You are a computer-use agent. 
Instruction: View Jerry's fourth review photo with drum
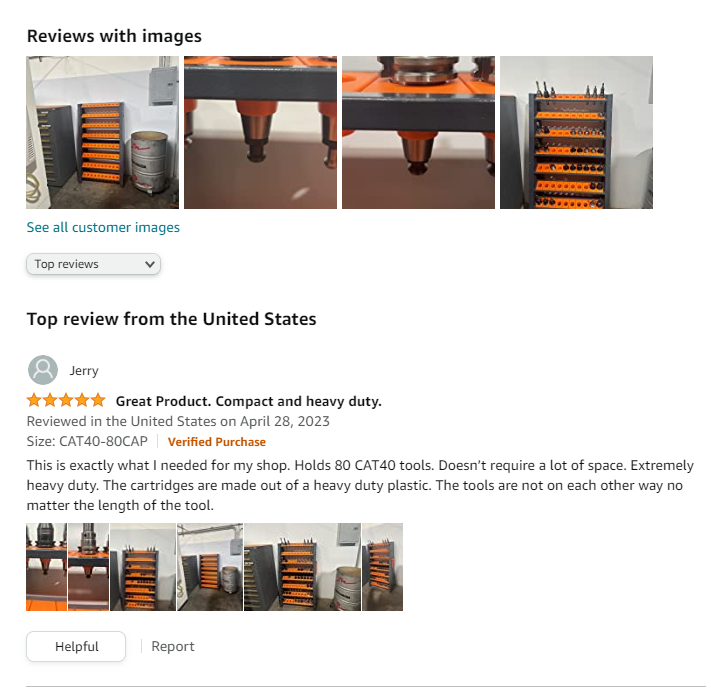(210, 567)
